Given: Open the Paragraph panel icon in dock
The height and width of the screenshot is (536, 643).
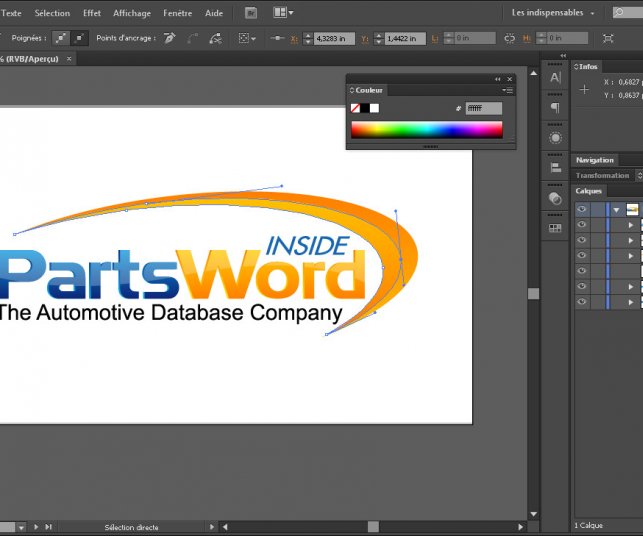Looking at the screenshot, I should tap(556, 107).
